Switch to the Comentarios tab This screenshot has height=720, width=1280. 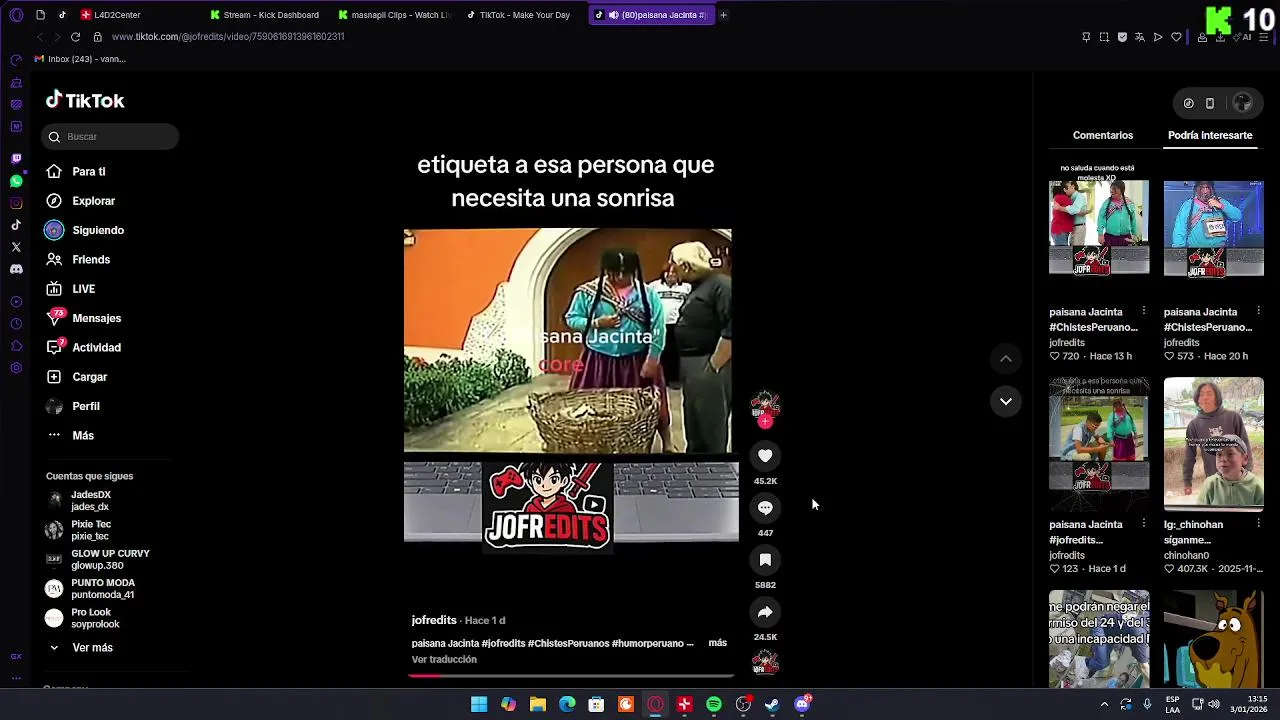[x=1103, y=135]
